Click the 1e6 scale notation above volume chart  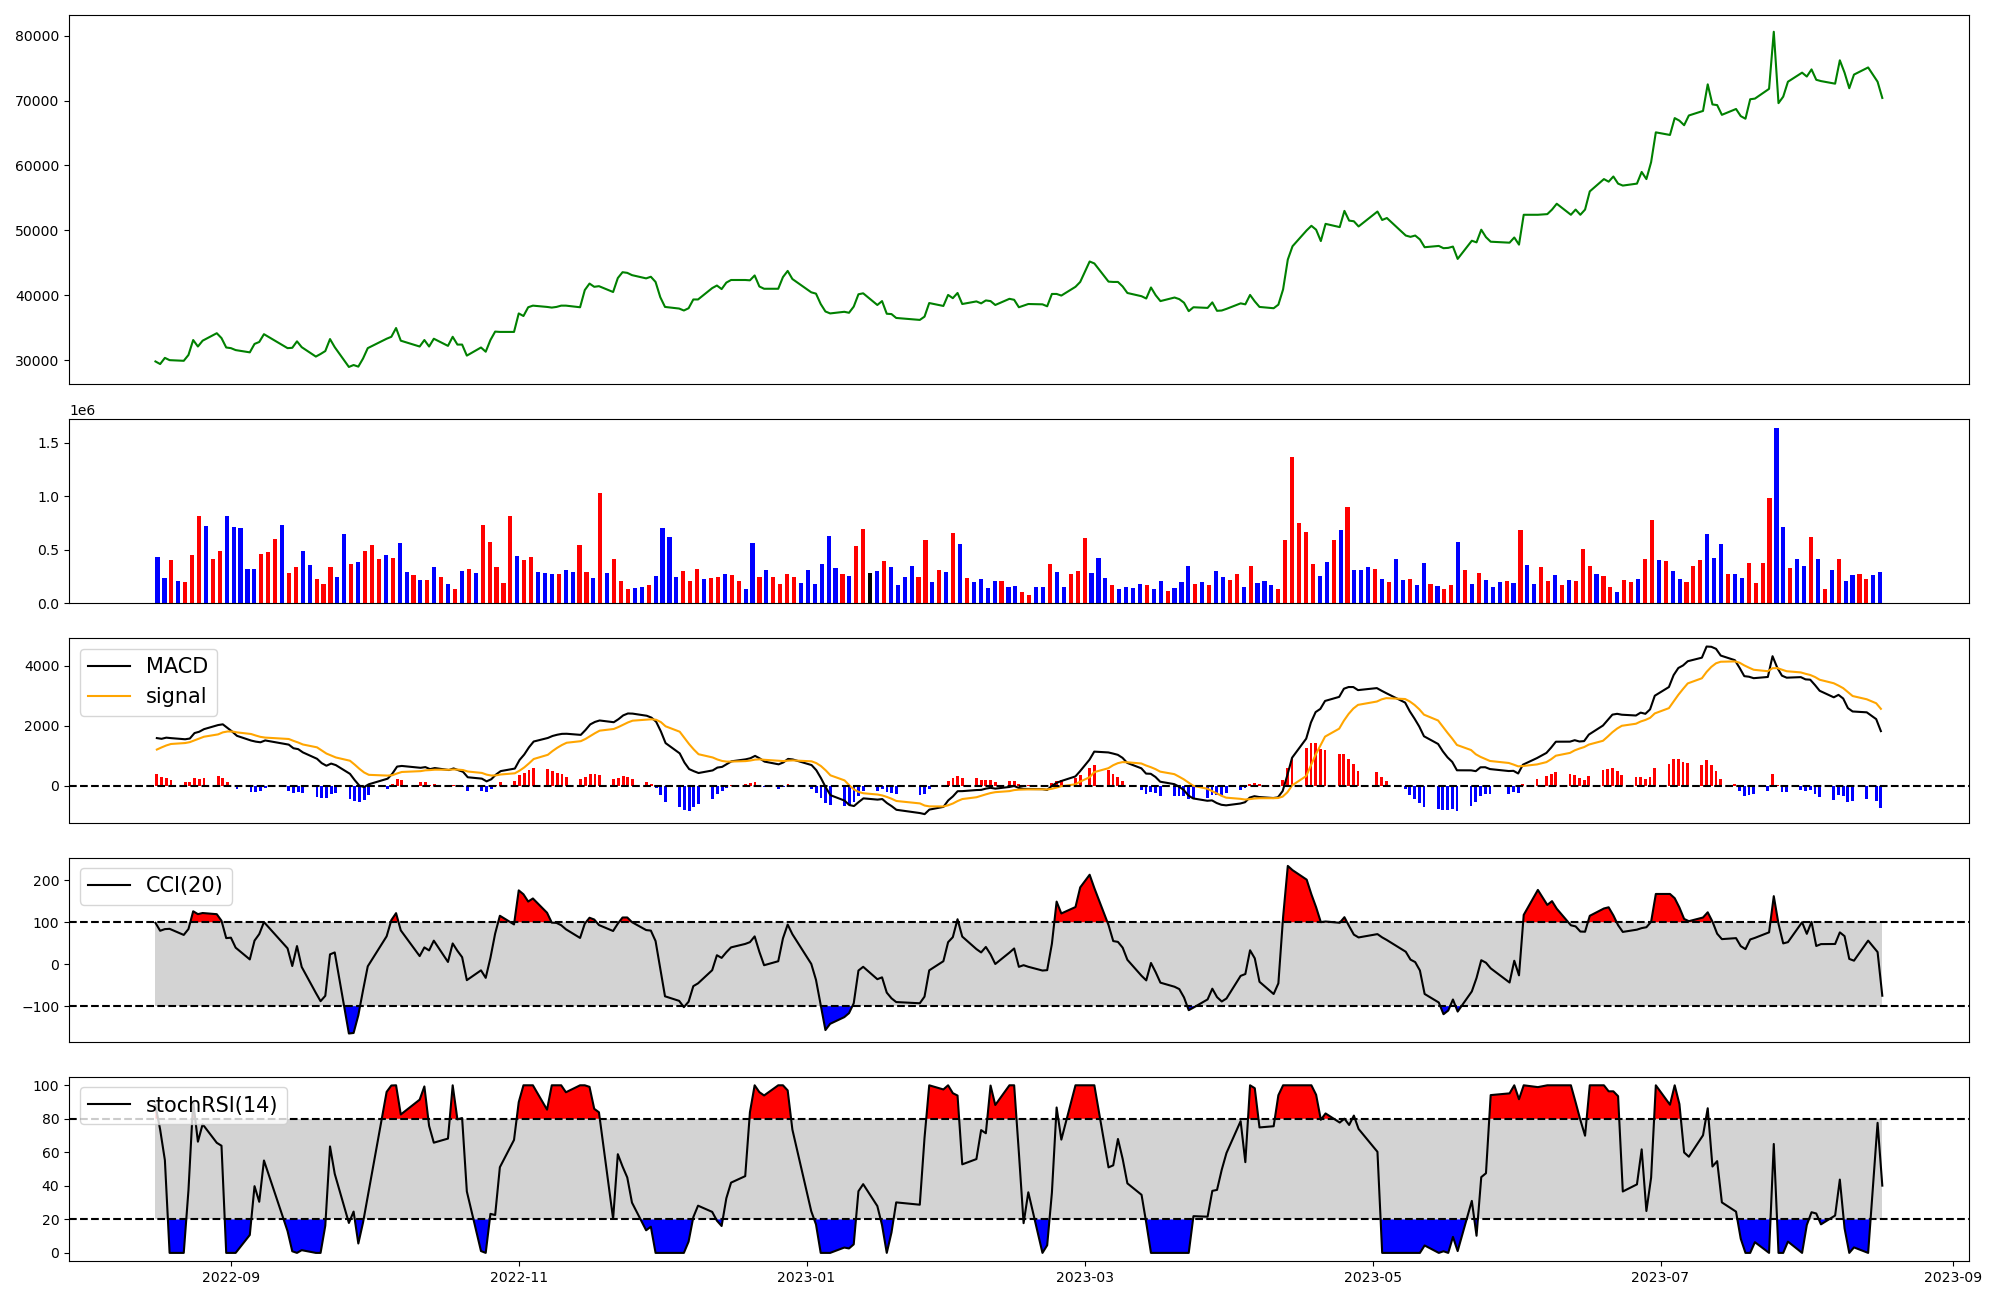[82, 411]
